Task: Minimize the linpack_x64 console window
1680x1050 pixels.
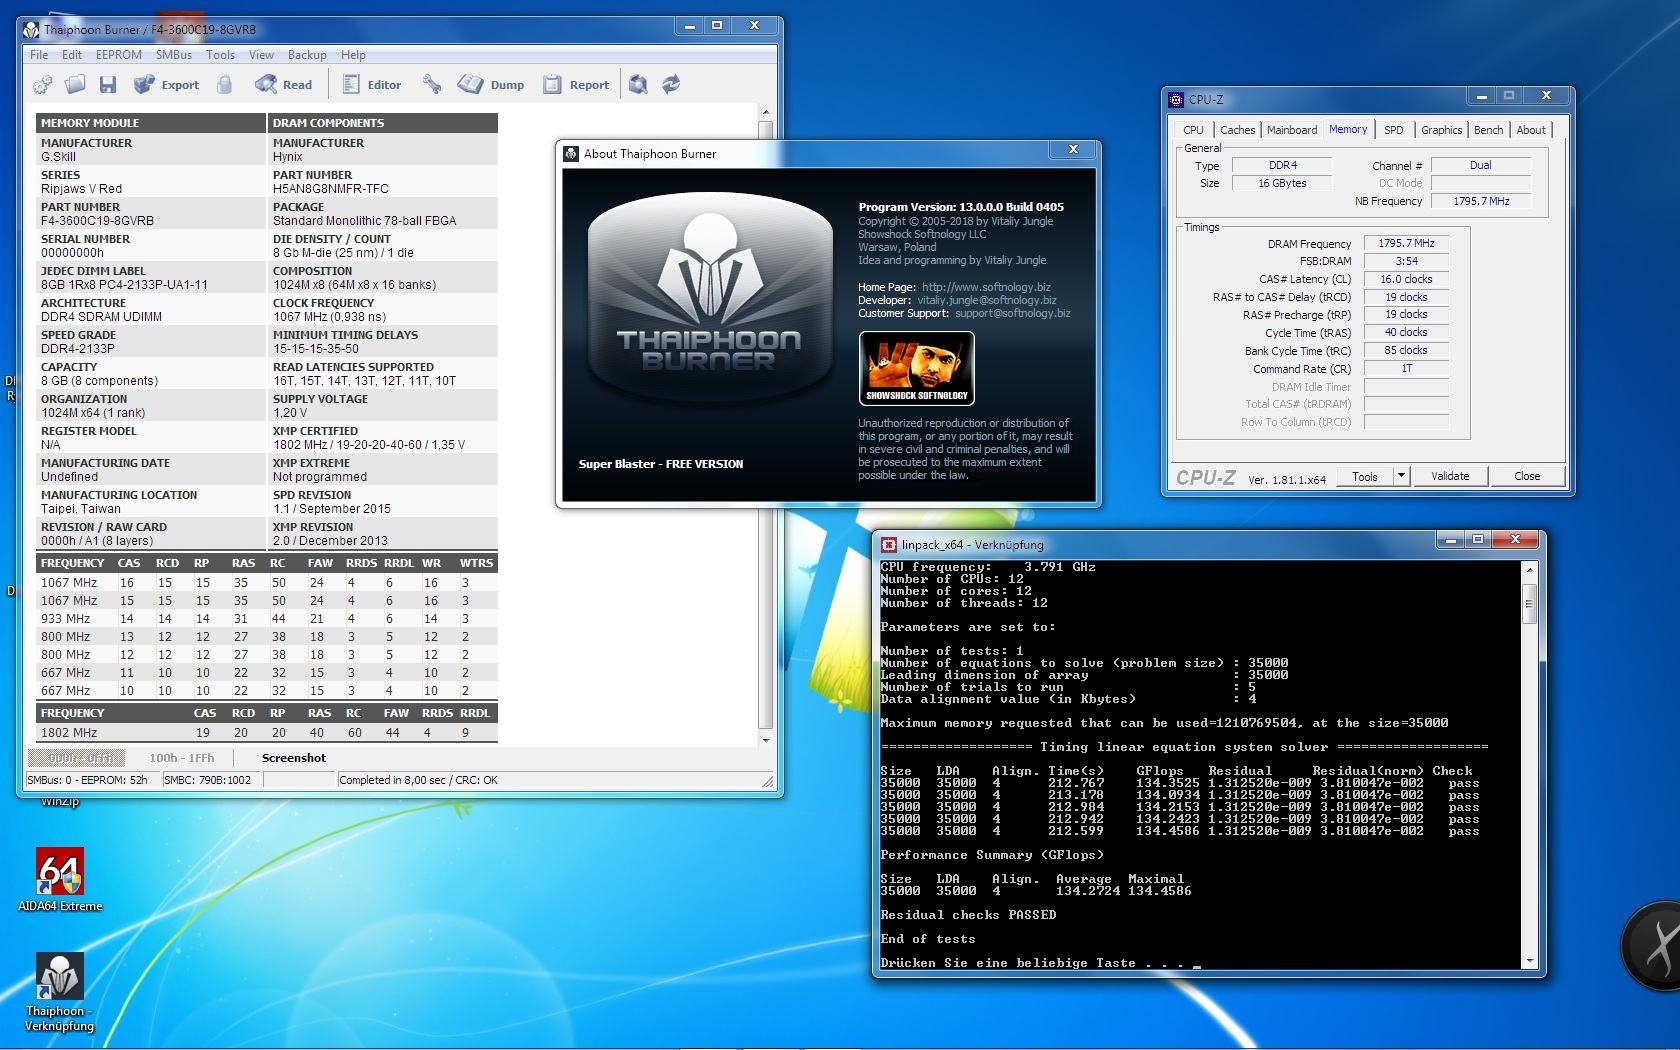Action: (x=1451, y=540)
